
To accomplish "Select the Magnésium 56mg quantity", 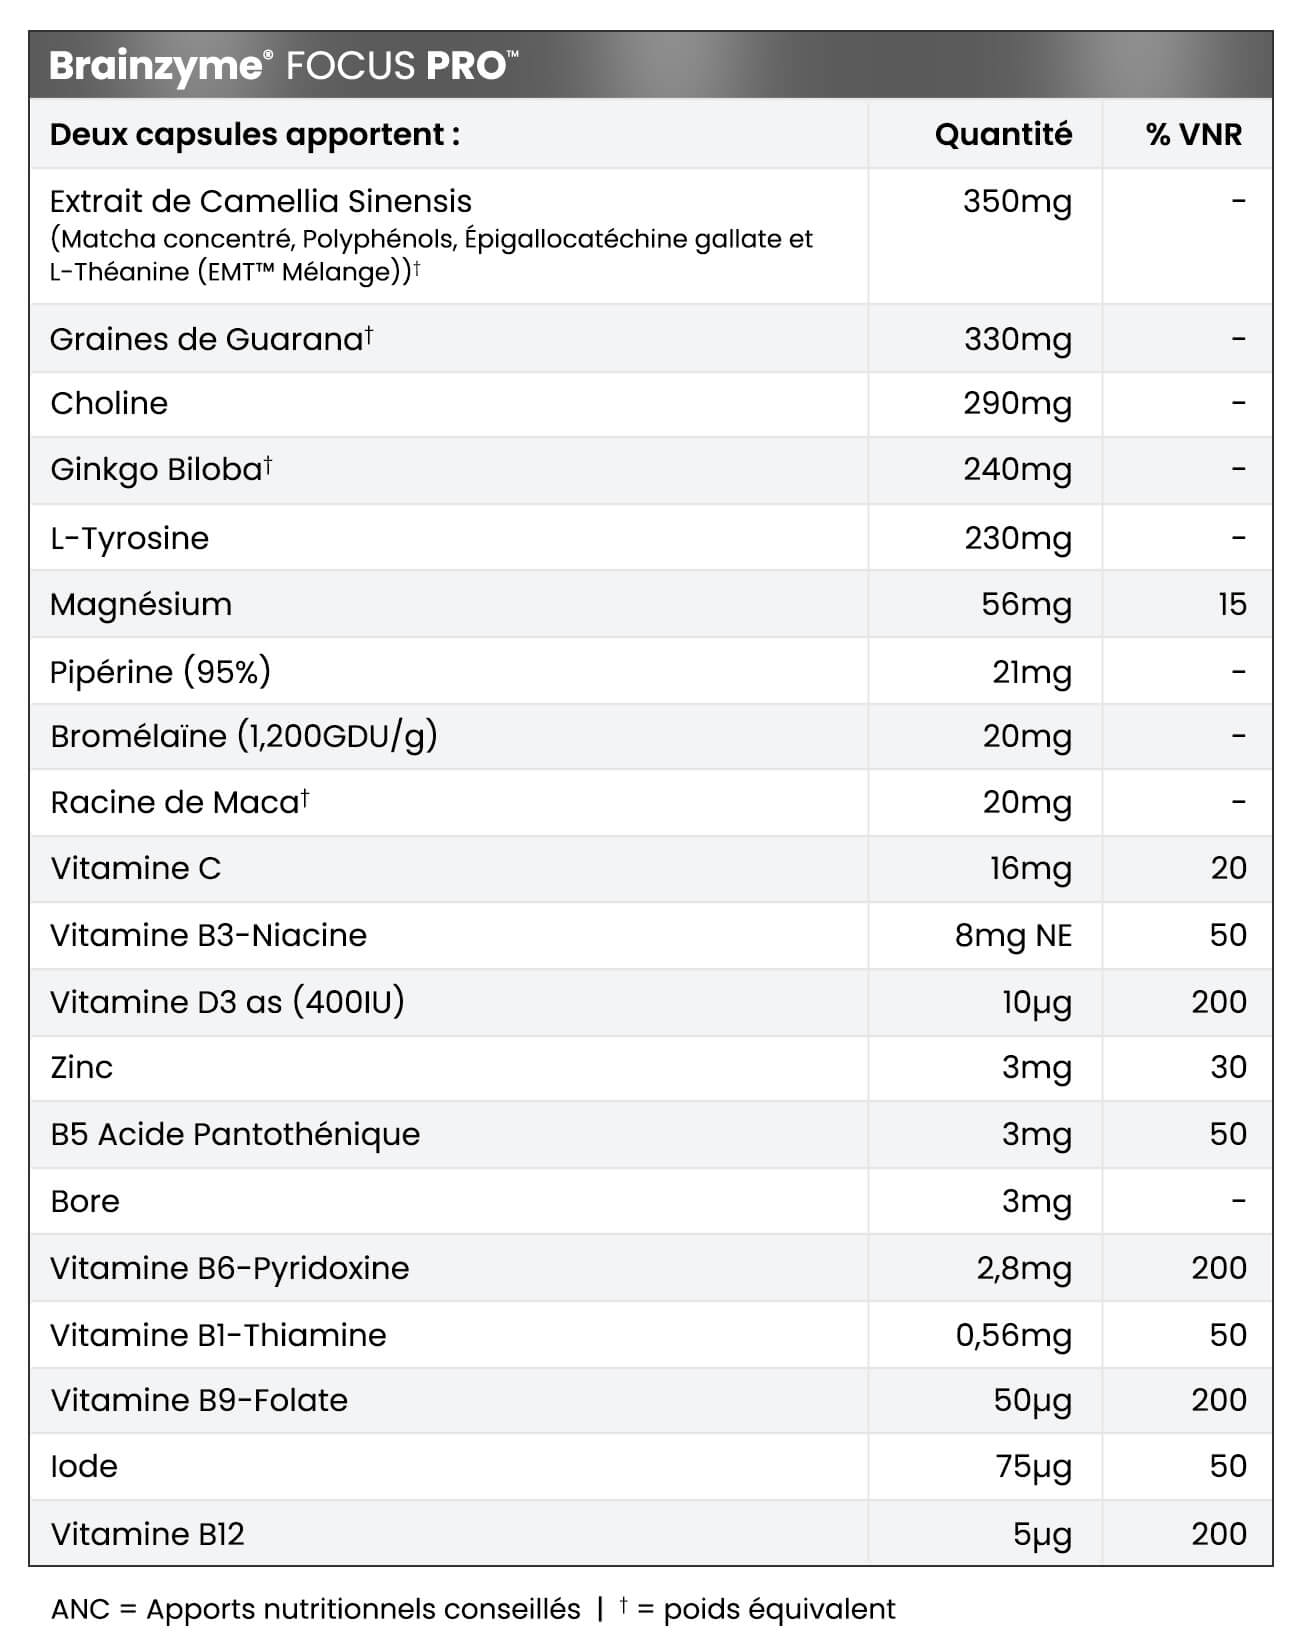I will tap(1026, 604).
